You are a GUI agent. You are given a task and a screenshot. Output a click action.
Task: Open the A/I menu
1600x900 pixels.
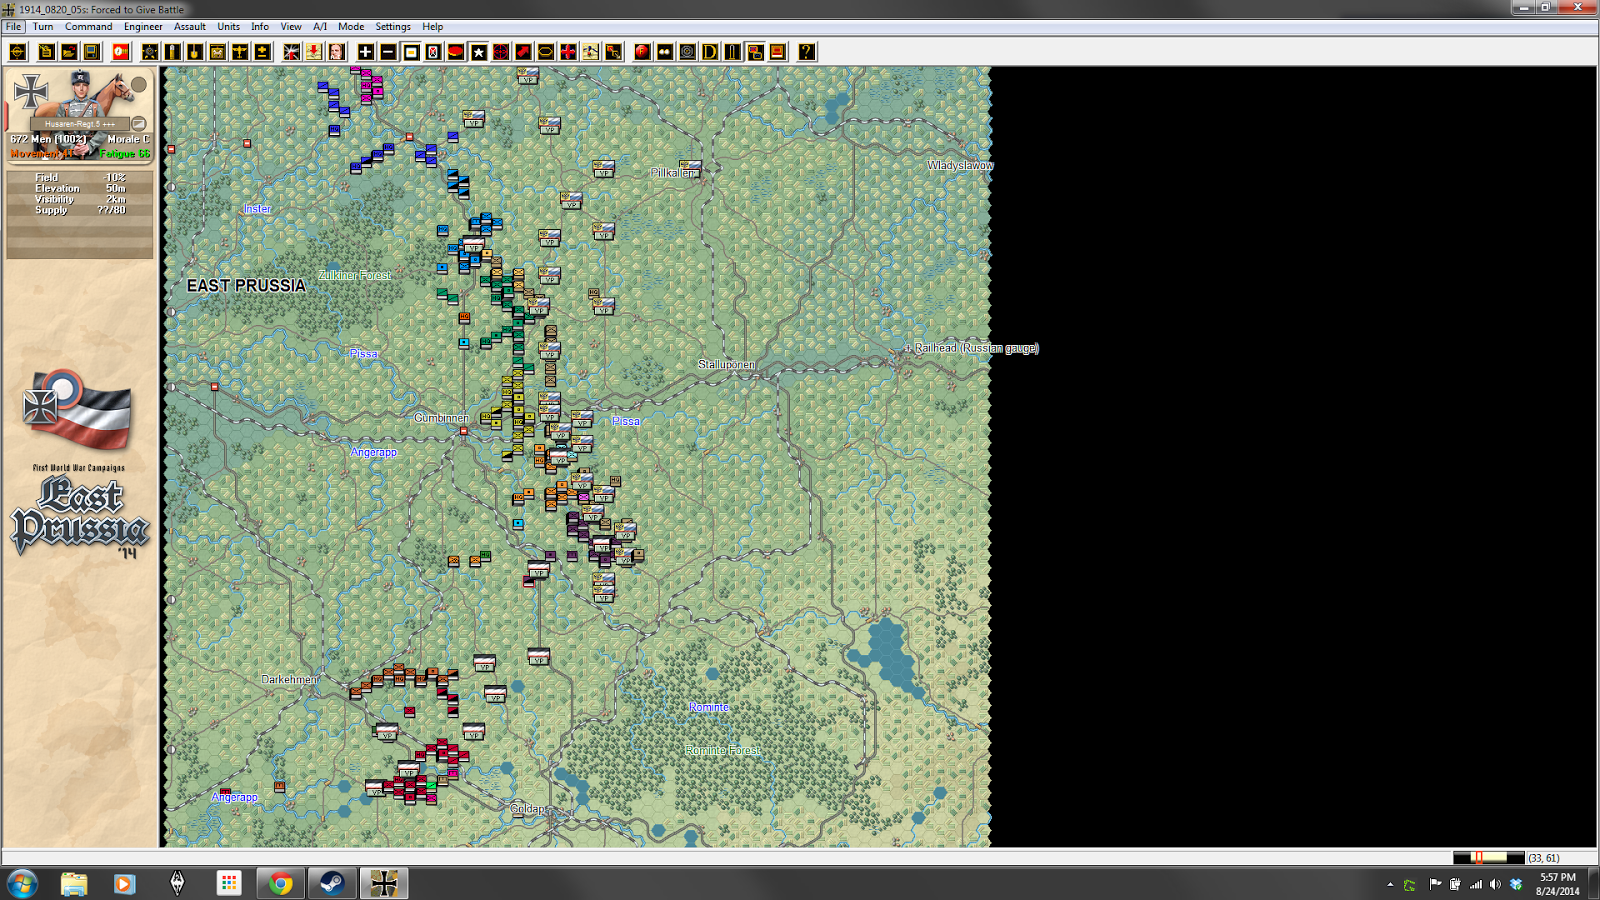click(x=320, y=27)
